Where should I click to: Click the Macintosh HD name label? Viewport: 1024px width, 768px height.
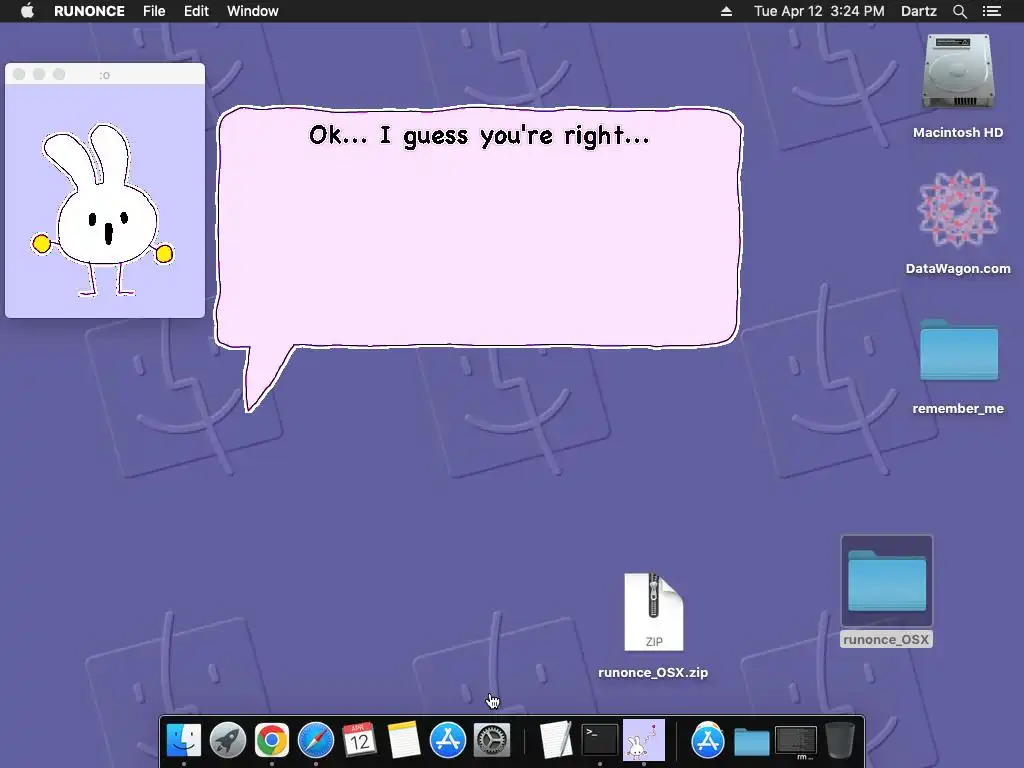coord(958,133)
